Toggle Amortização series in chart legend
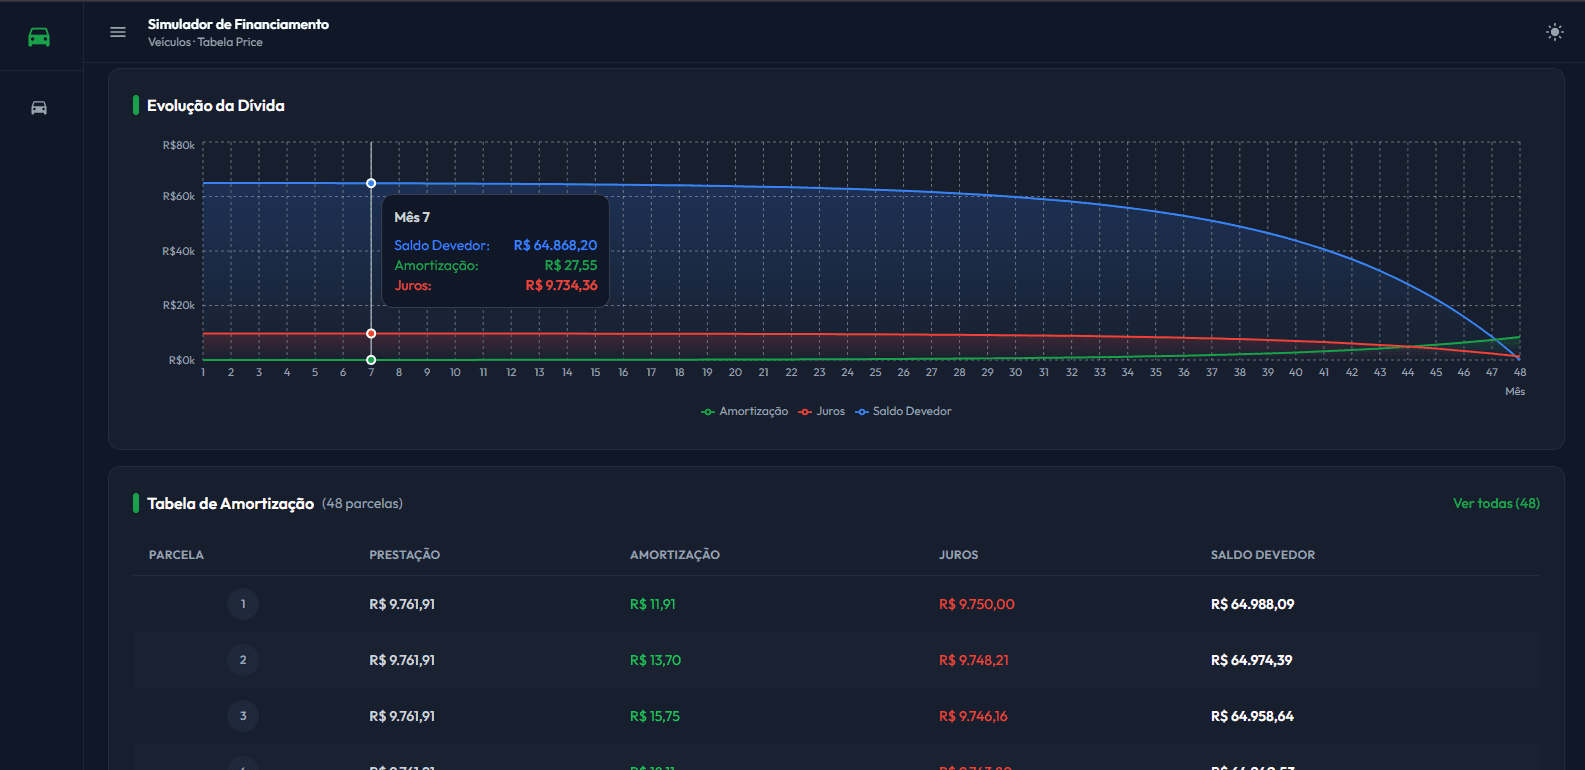The image size is (1585, 770). (x=745, y=411)
